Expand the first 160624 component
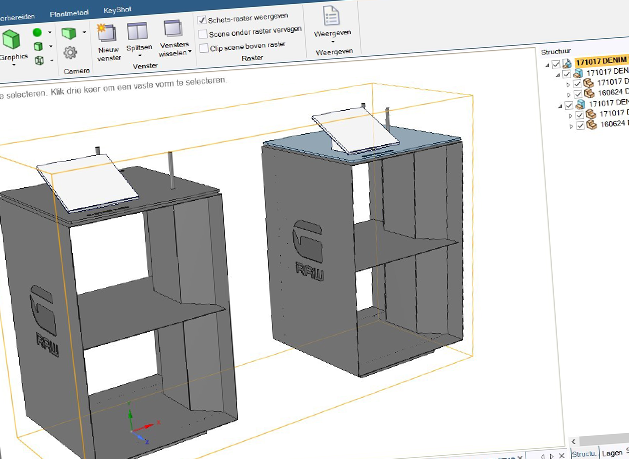The image size is (629, 459). pyautogui.click(x=569, y=95)
